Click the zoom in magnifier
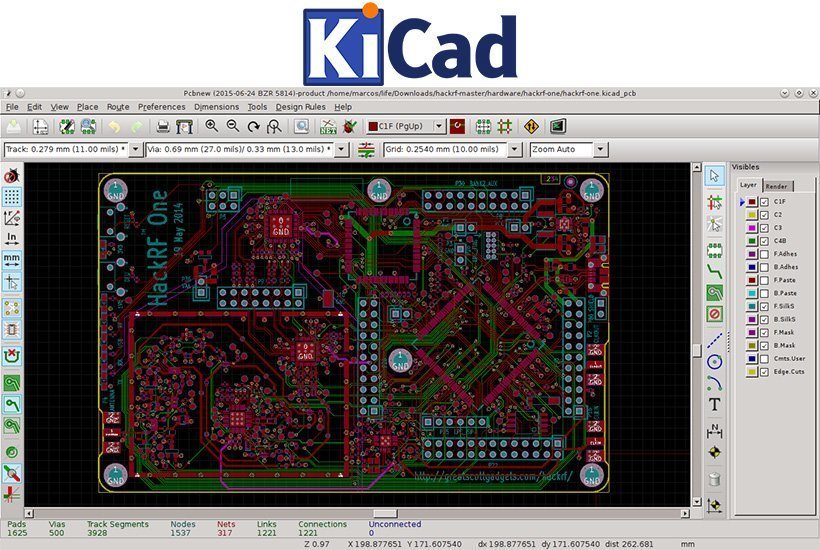Image resolution: width=820 pixels, height=550 pixels. [x=211, y=127]
